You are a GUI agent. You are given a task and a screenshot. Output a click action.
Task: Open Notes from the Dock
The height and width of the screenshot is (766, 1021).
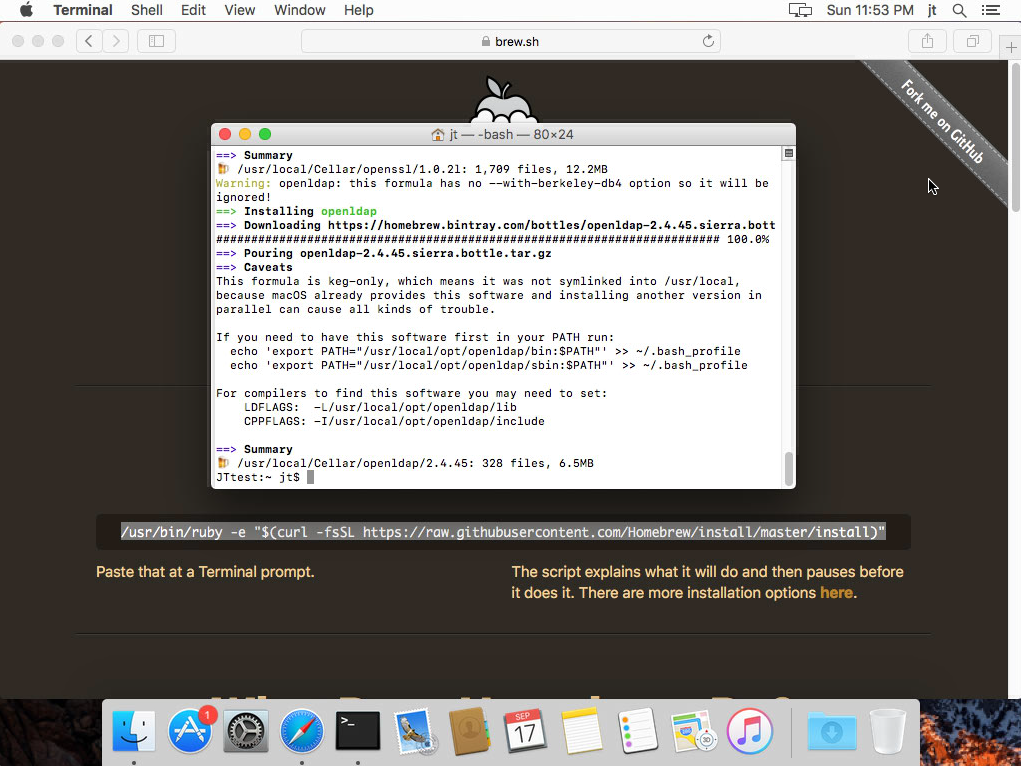[581, 731]
